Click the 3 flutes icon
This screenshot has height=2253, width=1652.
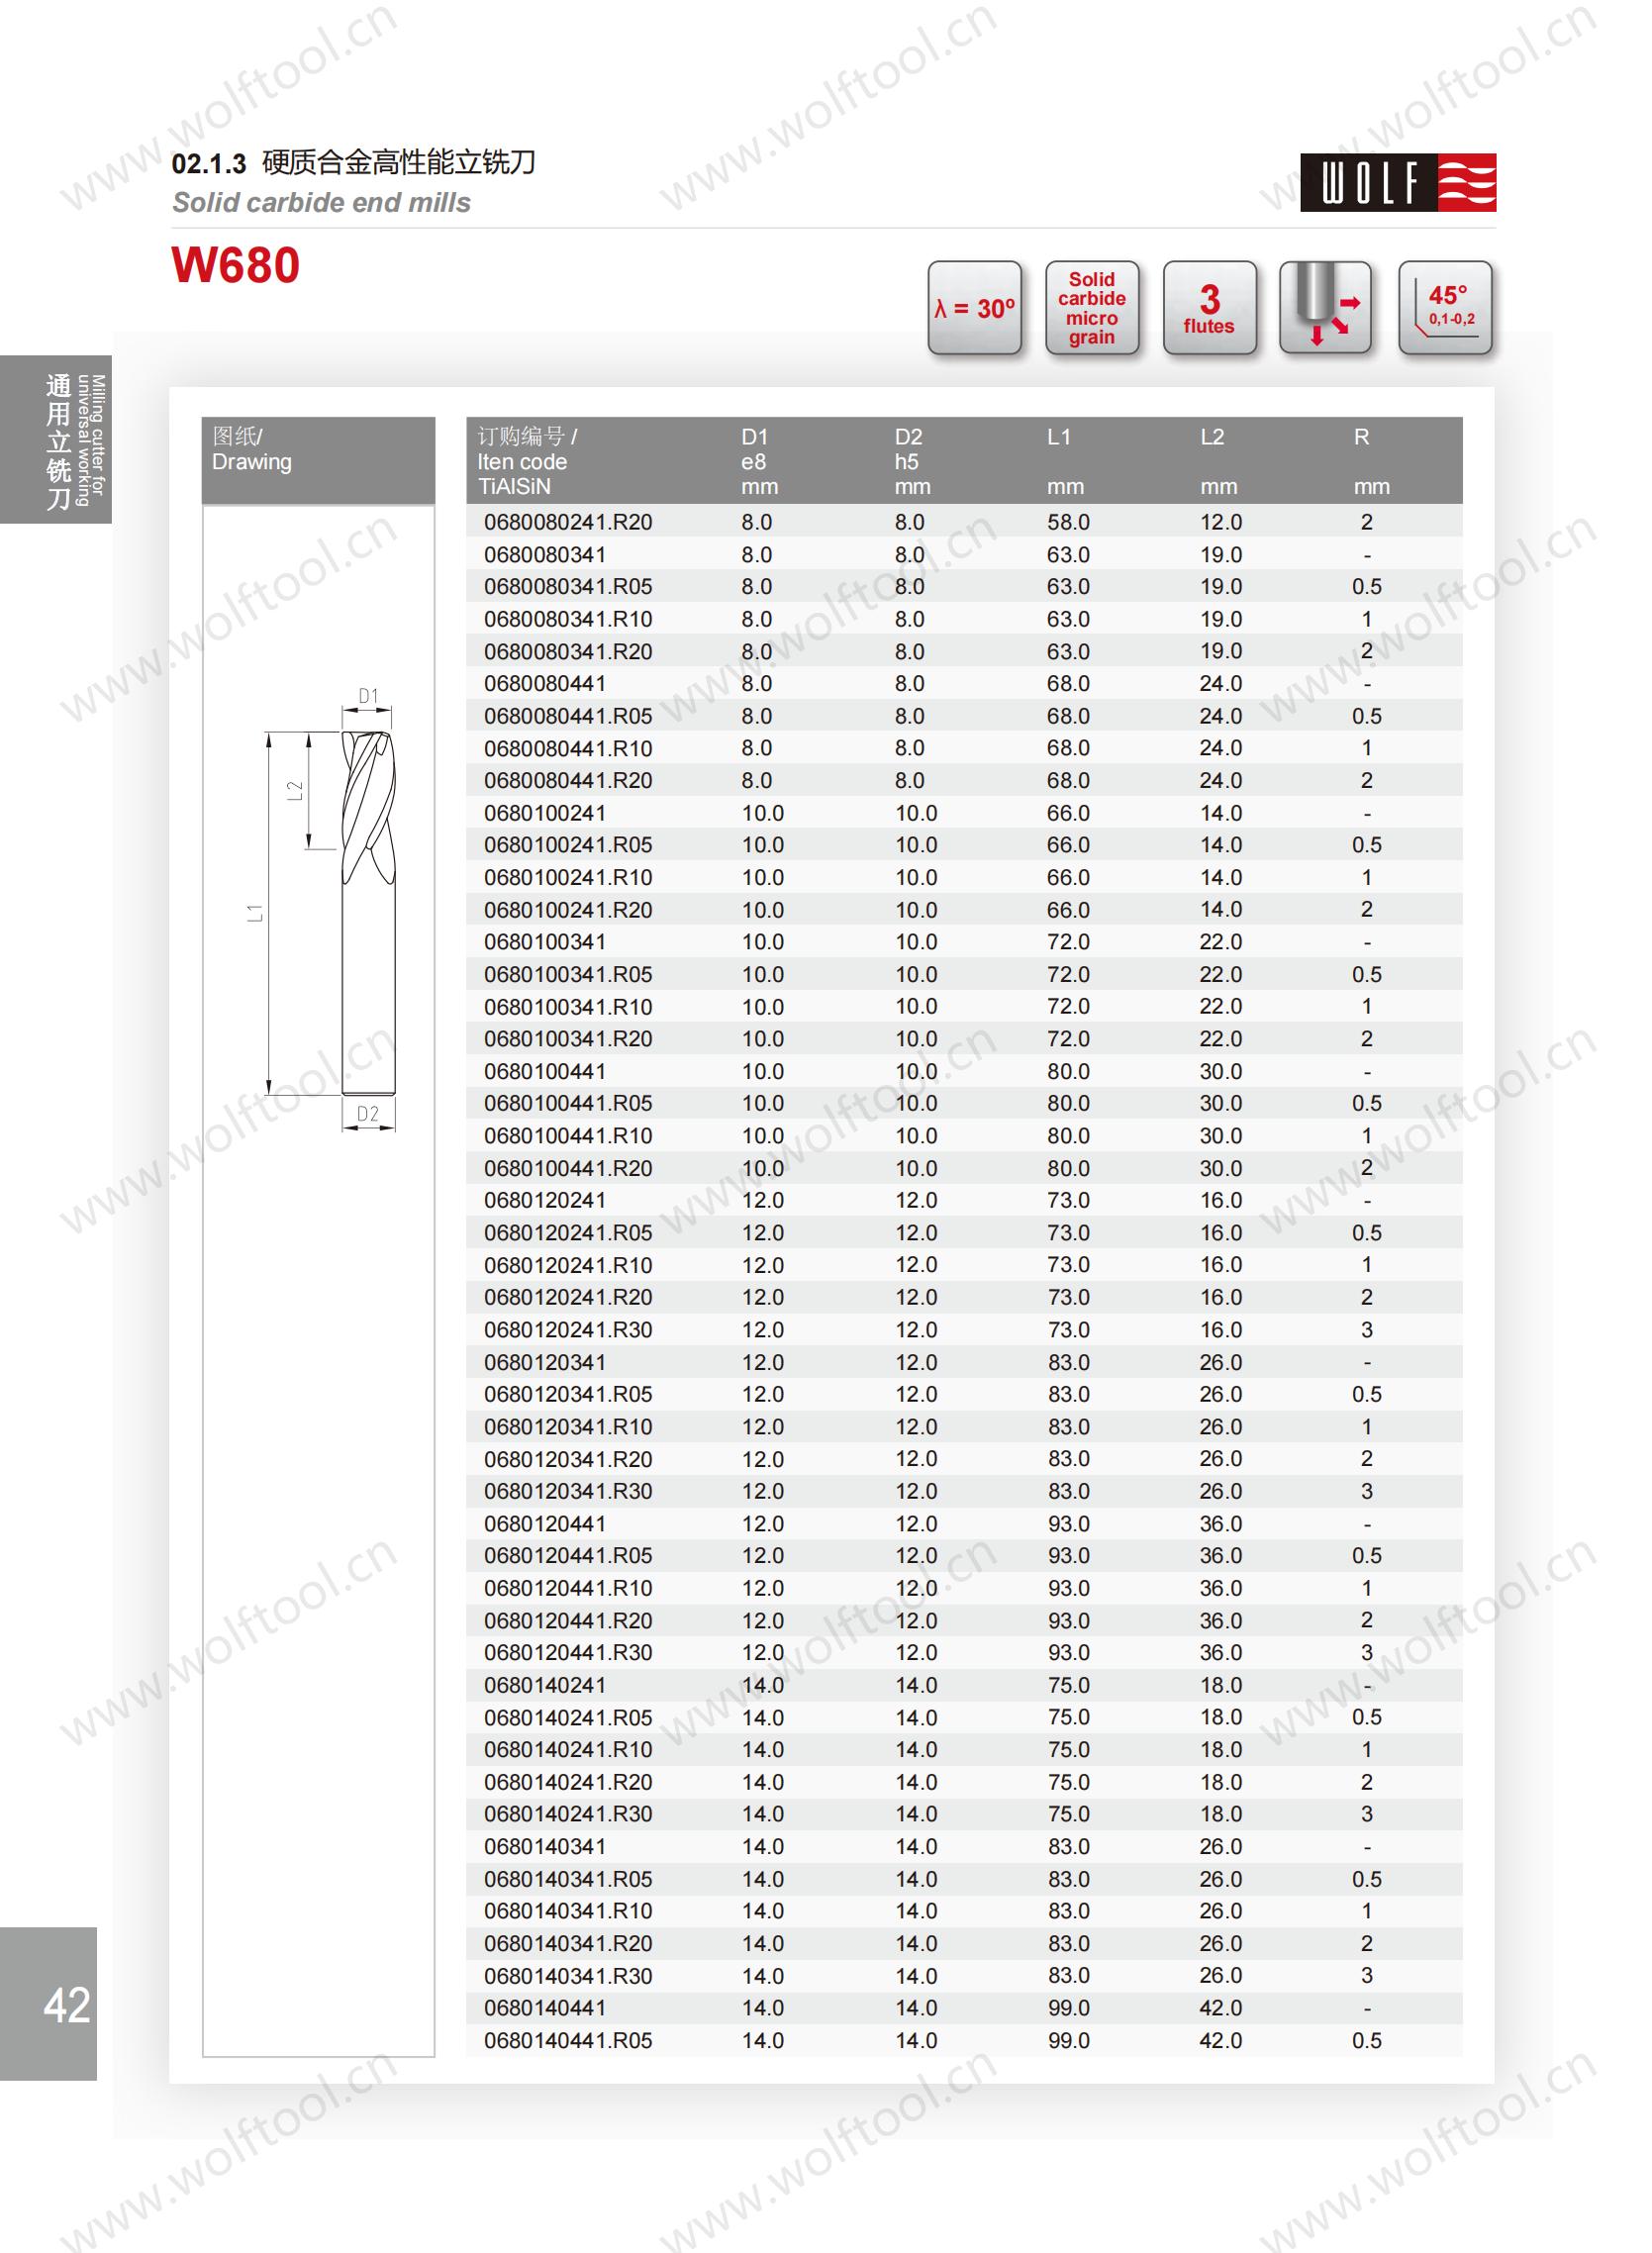[1209, 308]
